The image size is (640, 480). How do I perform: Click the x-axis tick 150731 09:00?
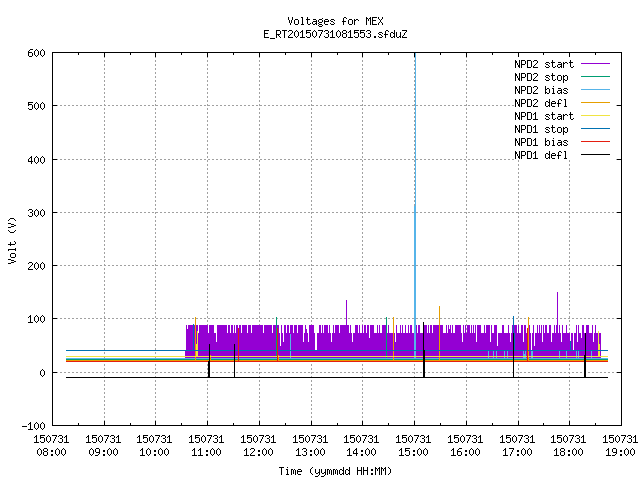[x=103, y=446]
